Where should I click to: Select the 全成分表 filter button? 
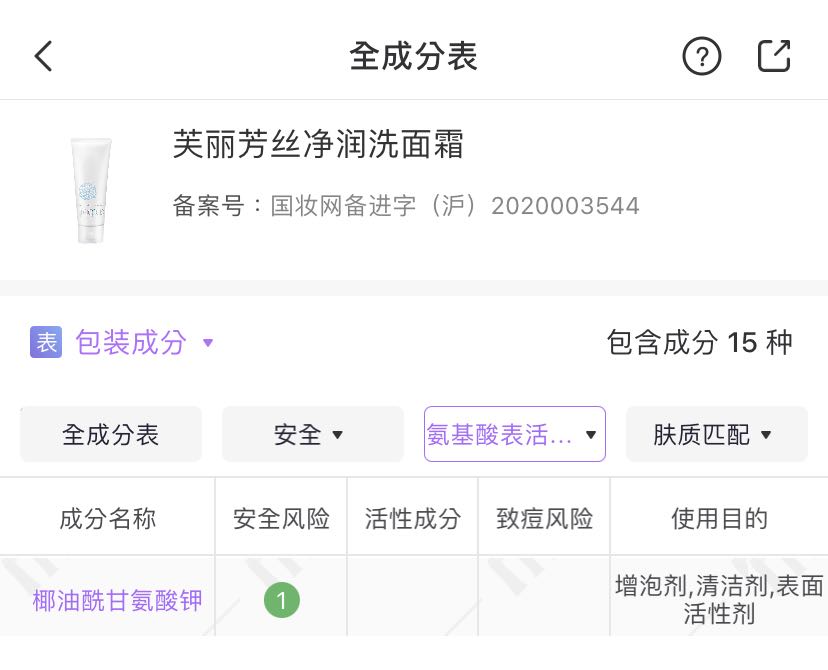click(111, 434)
